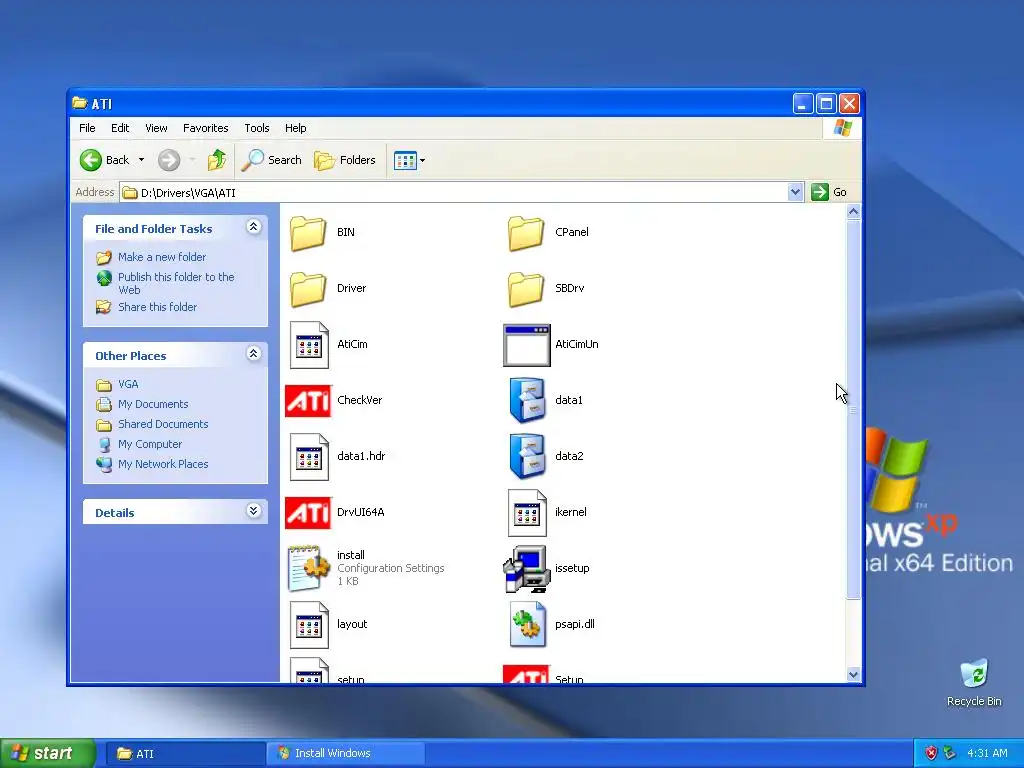Select the data1 cabinet file icon
This screenshot has height=768, width=1024.
[526, 400]
